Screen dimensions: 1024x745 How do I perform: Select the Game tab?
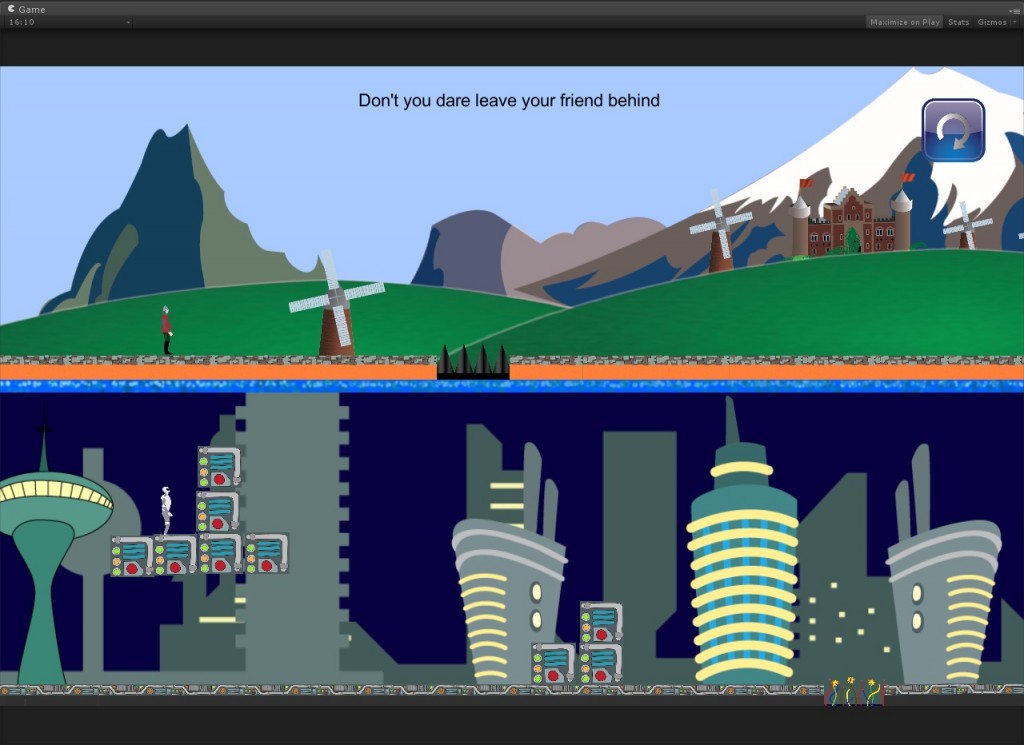tap(31, 9)
